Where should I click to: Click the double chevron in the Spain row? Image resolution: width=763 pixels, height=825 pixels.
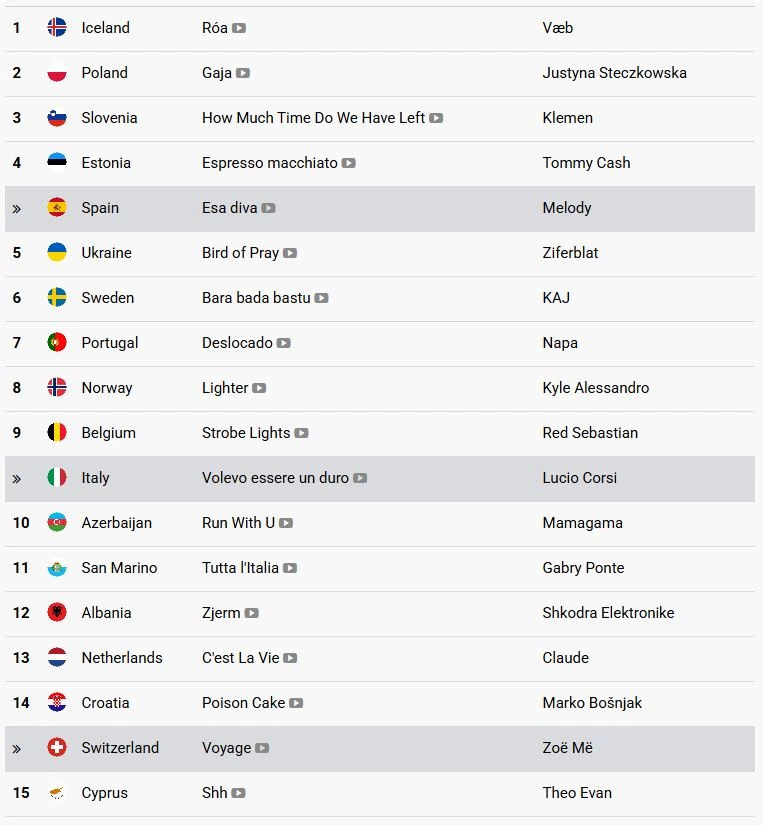[17, 209]
